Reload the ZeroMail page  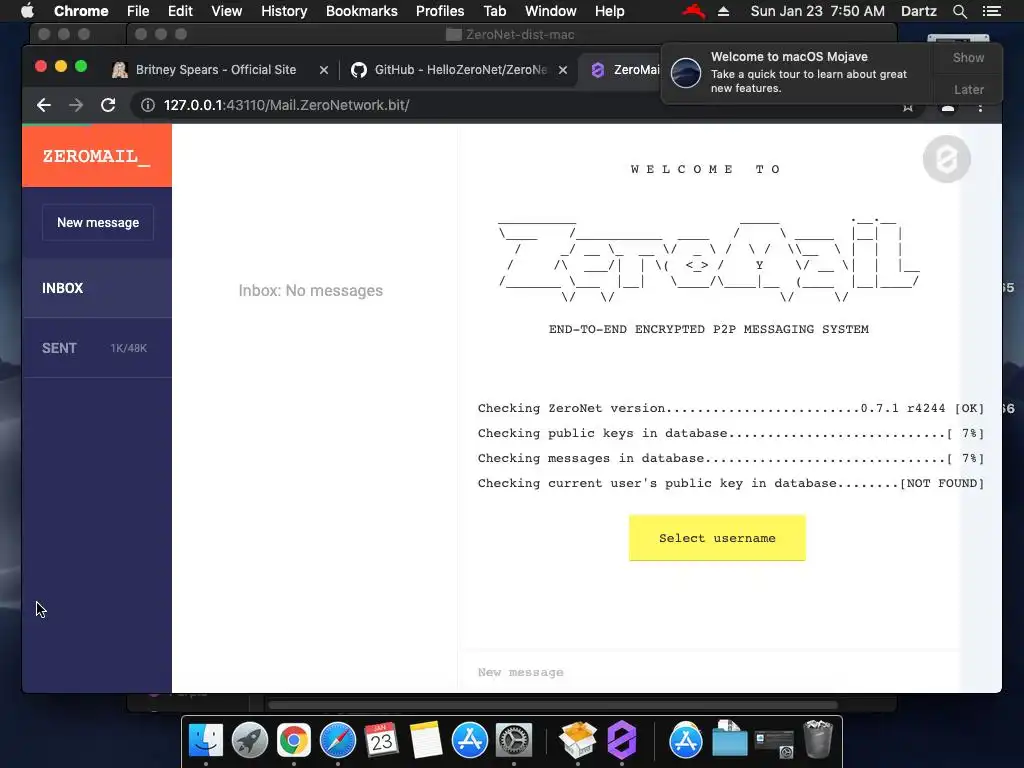pos(108,105)
